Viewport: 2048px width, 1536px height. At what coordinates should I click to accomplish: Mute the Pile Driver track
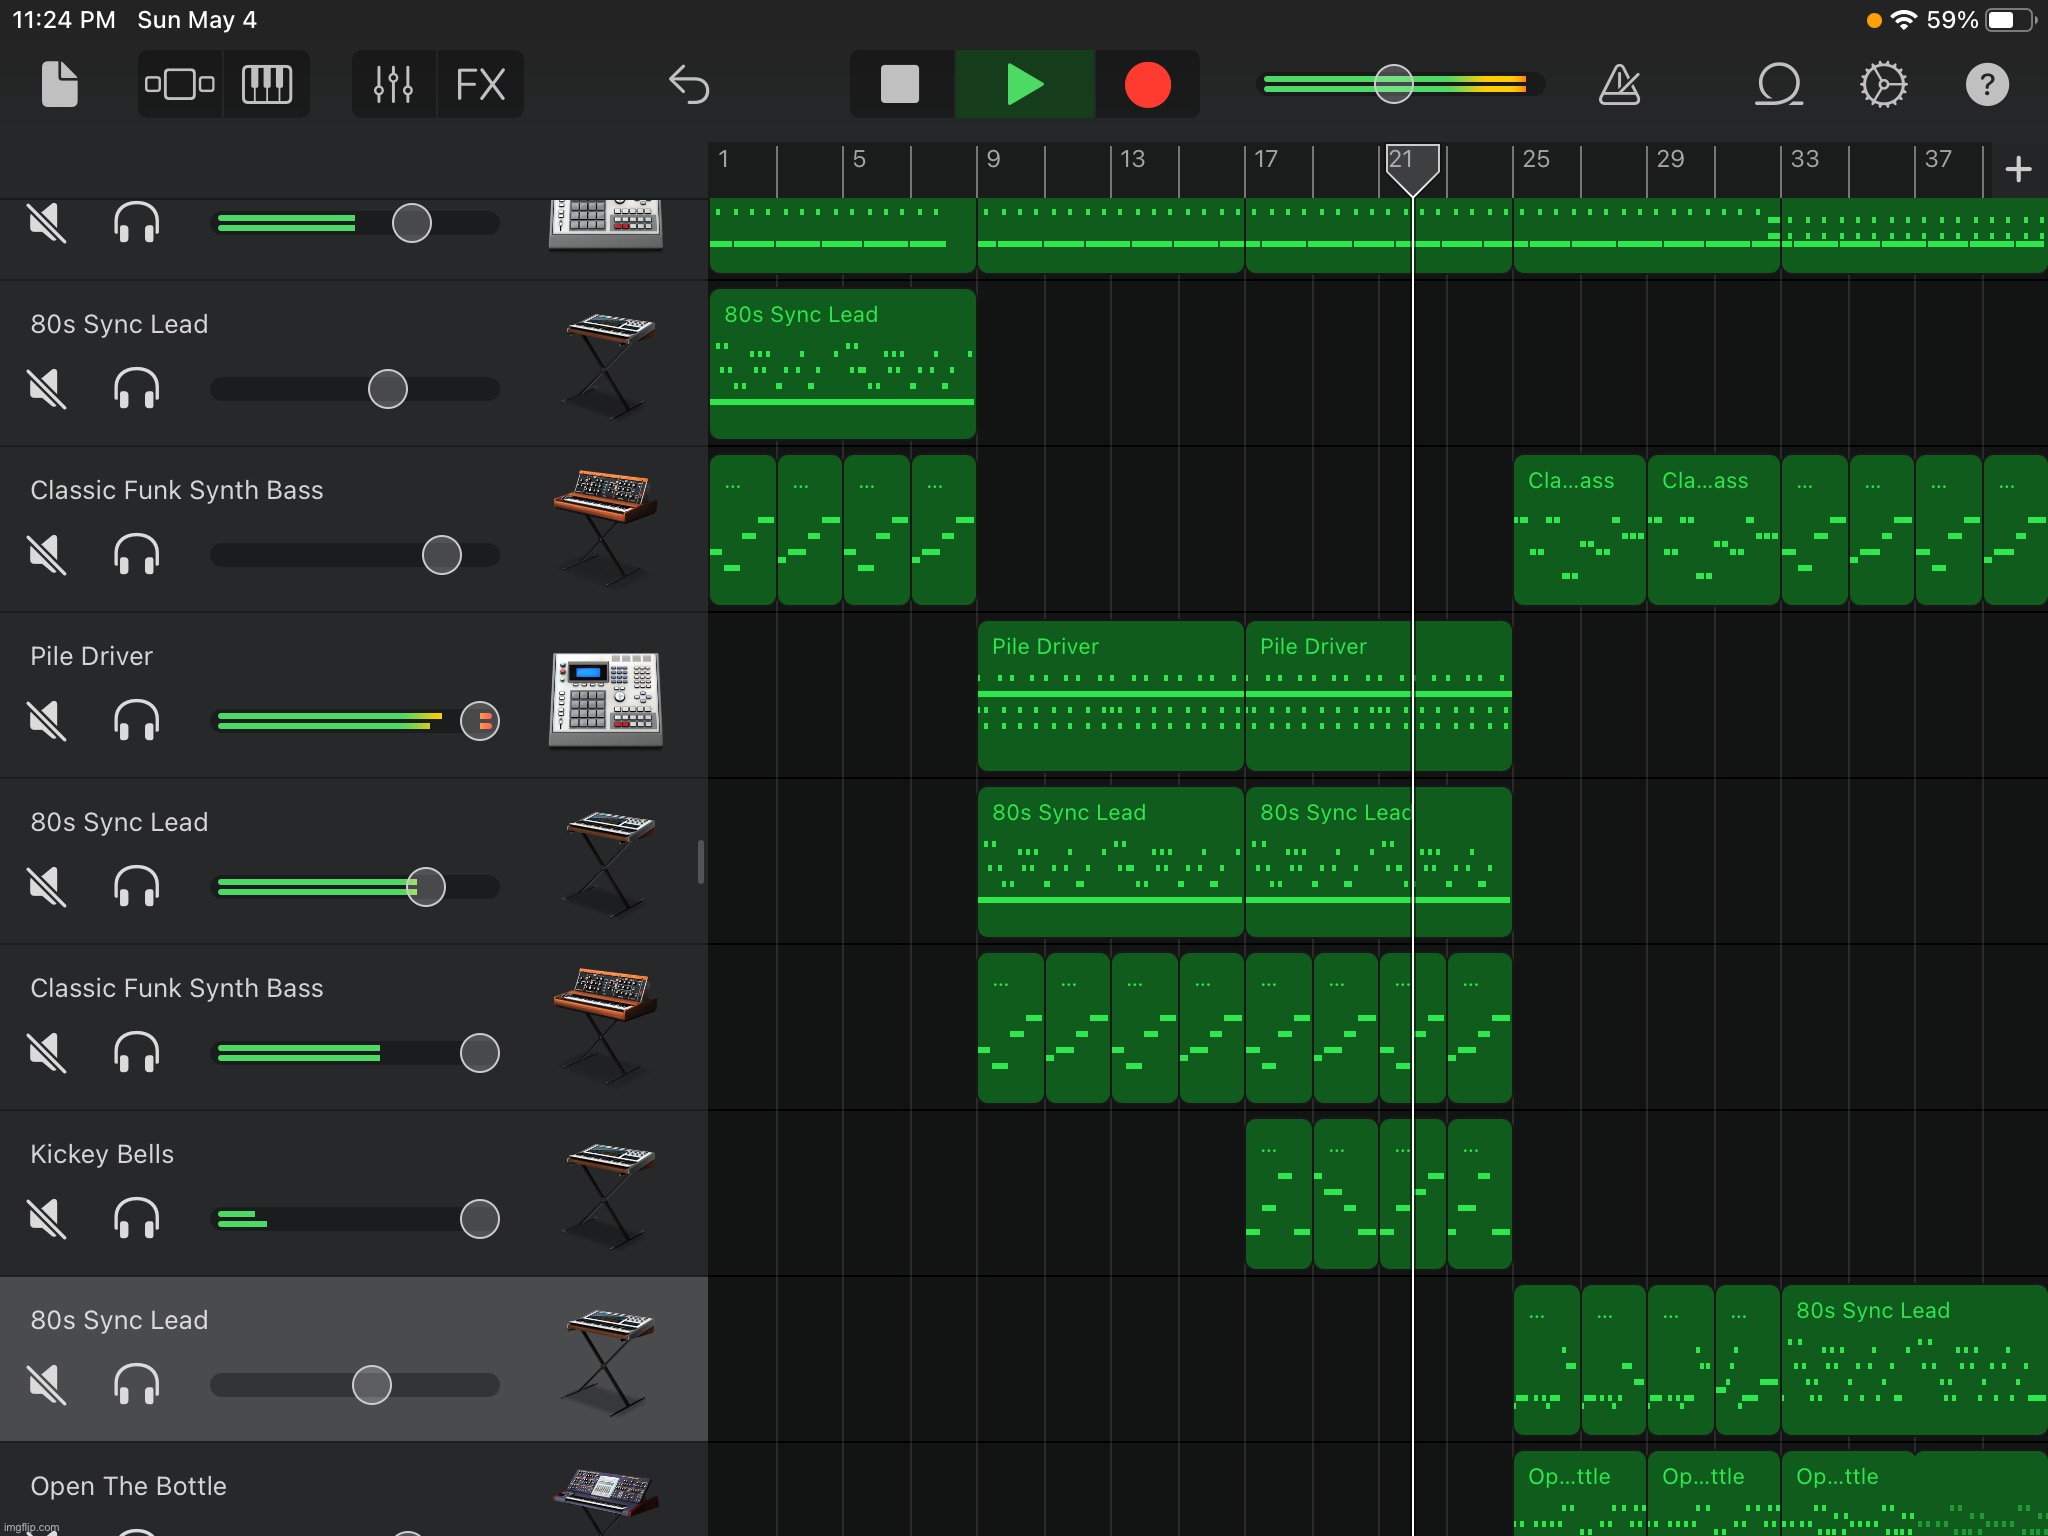point(47,720)
